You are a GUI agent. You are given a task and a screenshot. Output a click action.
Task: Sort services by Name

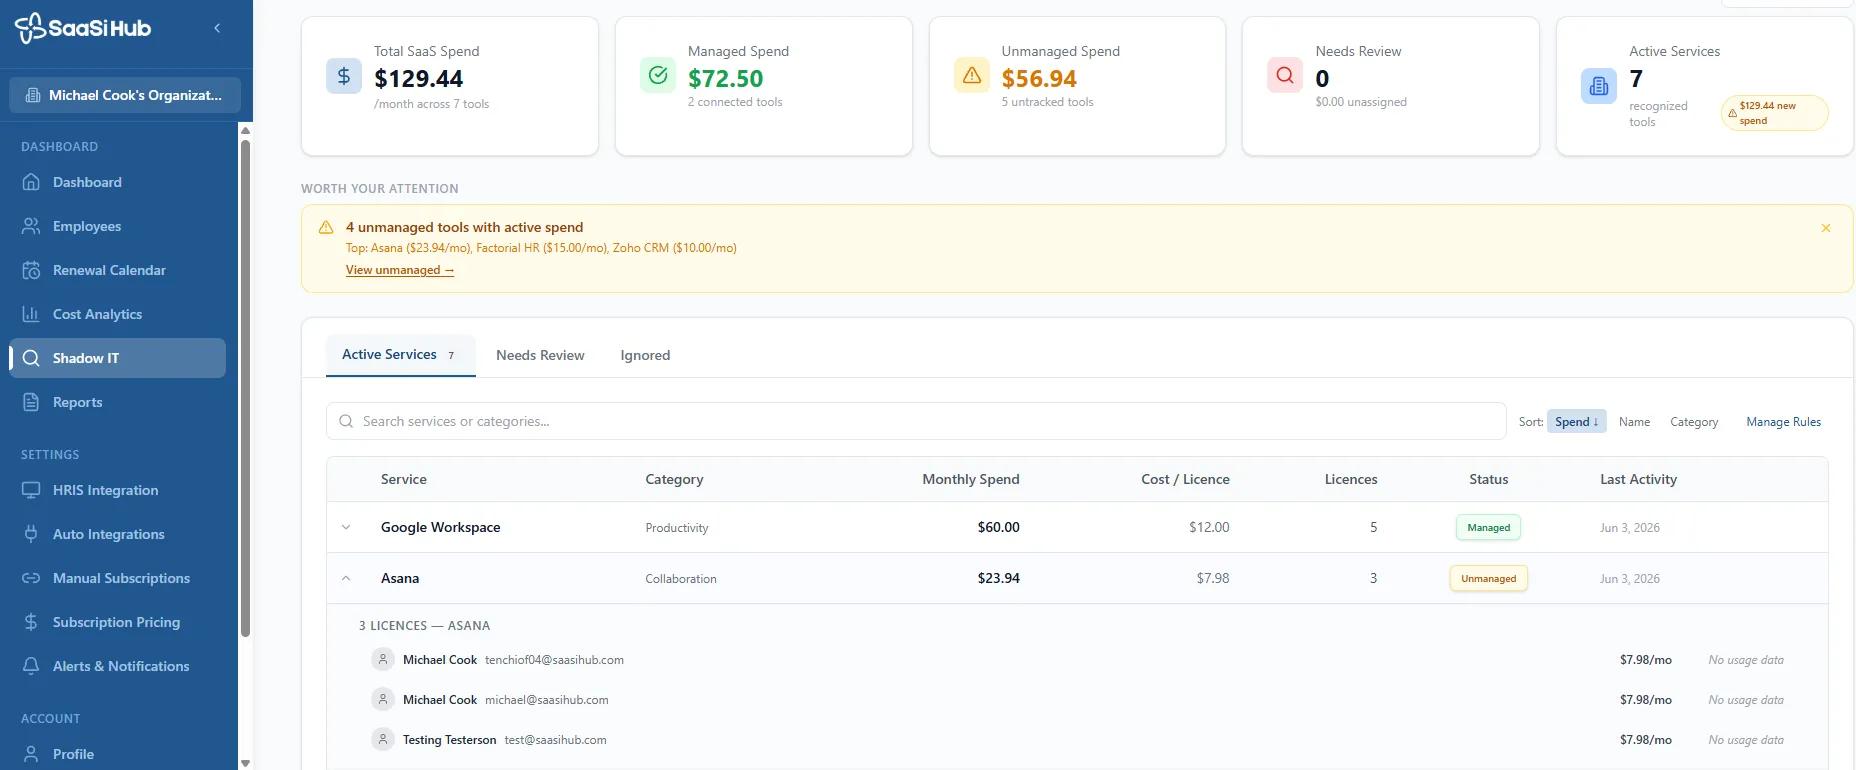pos(1634,422)
